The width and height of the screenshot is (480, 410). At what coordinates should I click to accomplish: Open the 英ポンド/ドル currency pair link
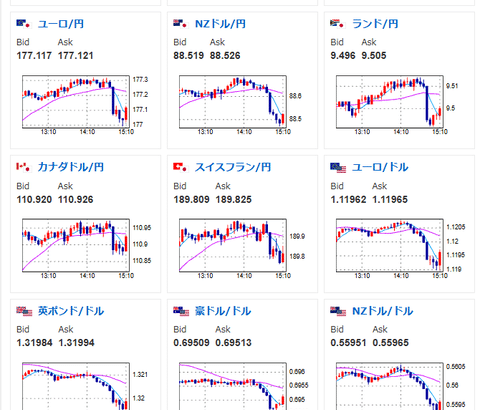tap(71, 311)
